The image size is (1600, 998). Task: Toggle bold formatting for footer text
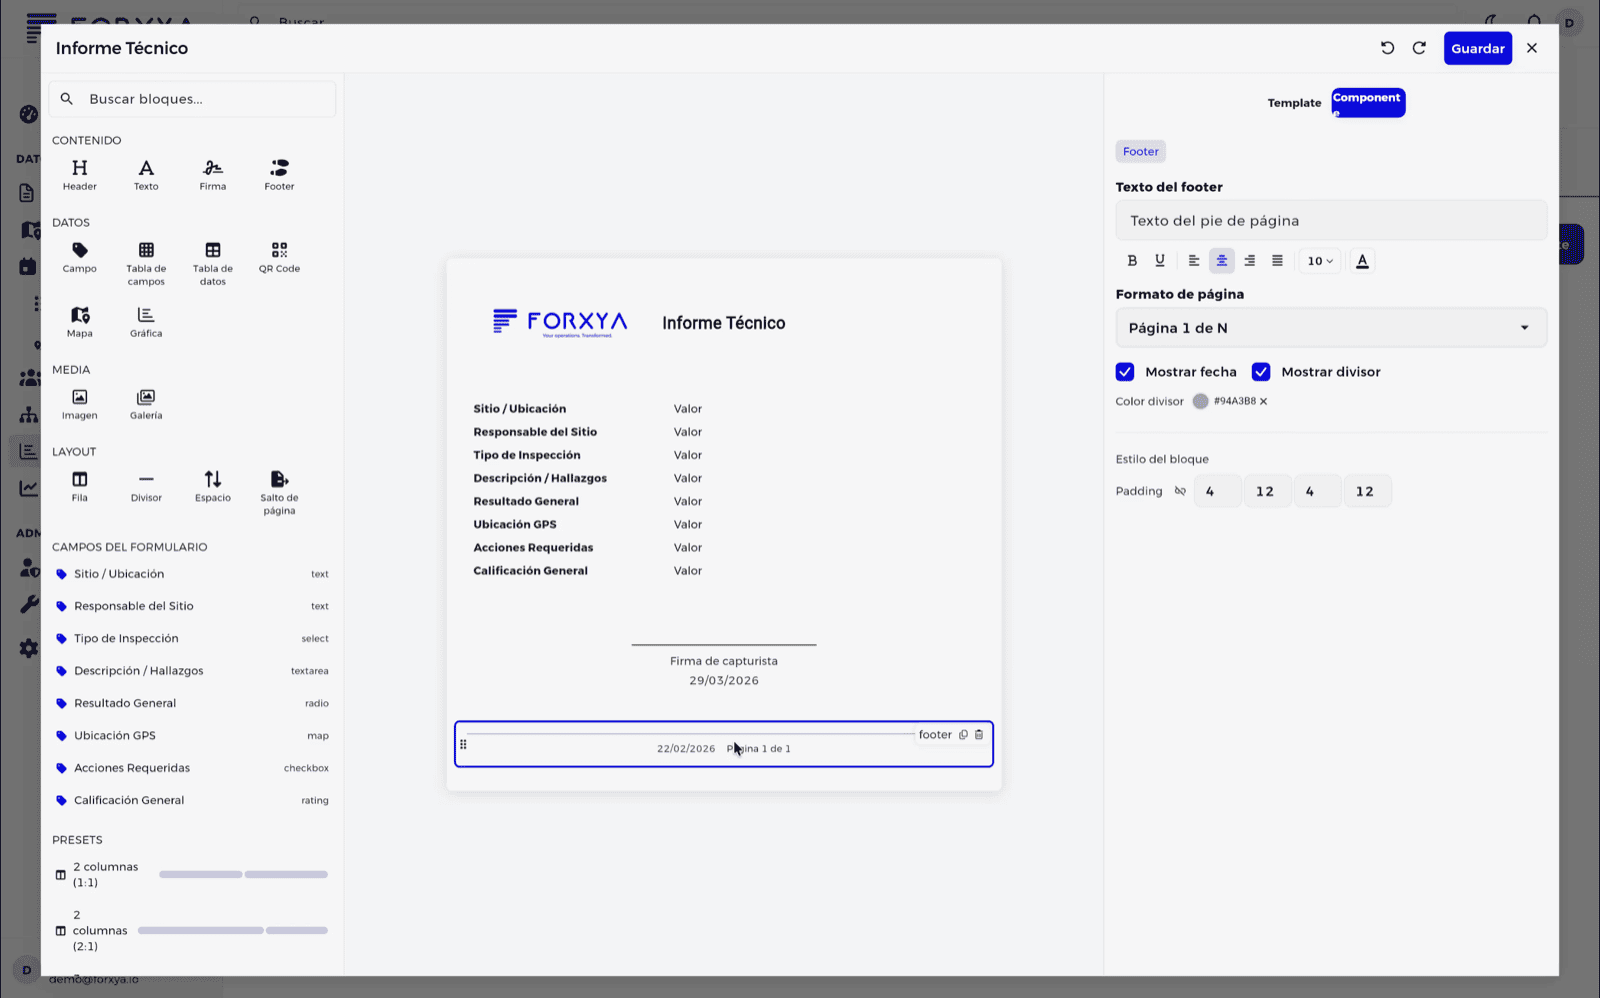[x=1132, y=261]
